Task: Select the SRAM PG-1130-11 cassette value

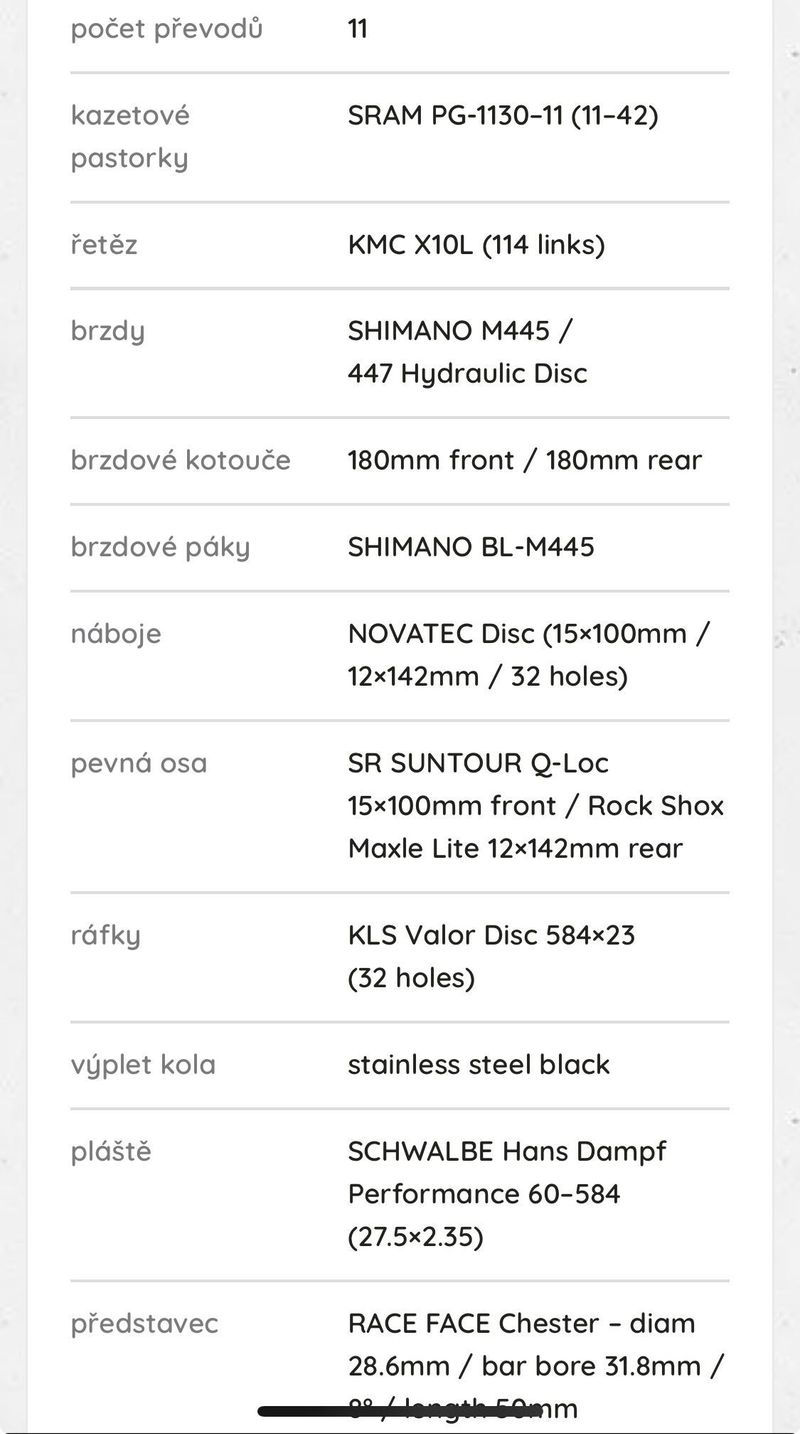Action: point(503,116)
